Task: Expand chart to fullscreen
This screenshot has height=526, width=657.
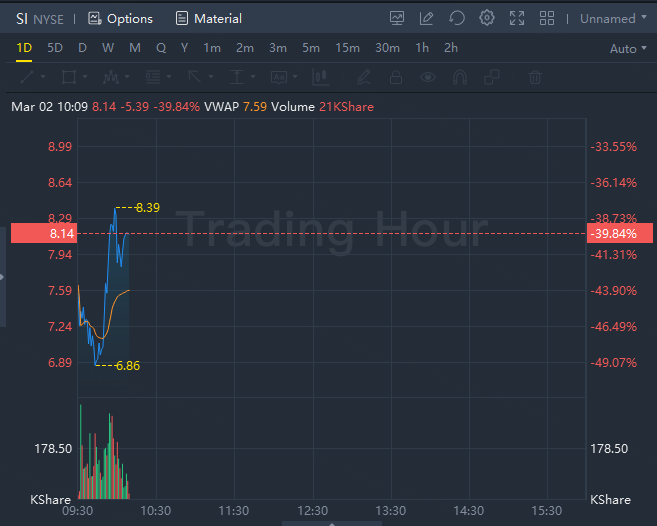Action: (517, 18)
